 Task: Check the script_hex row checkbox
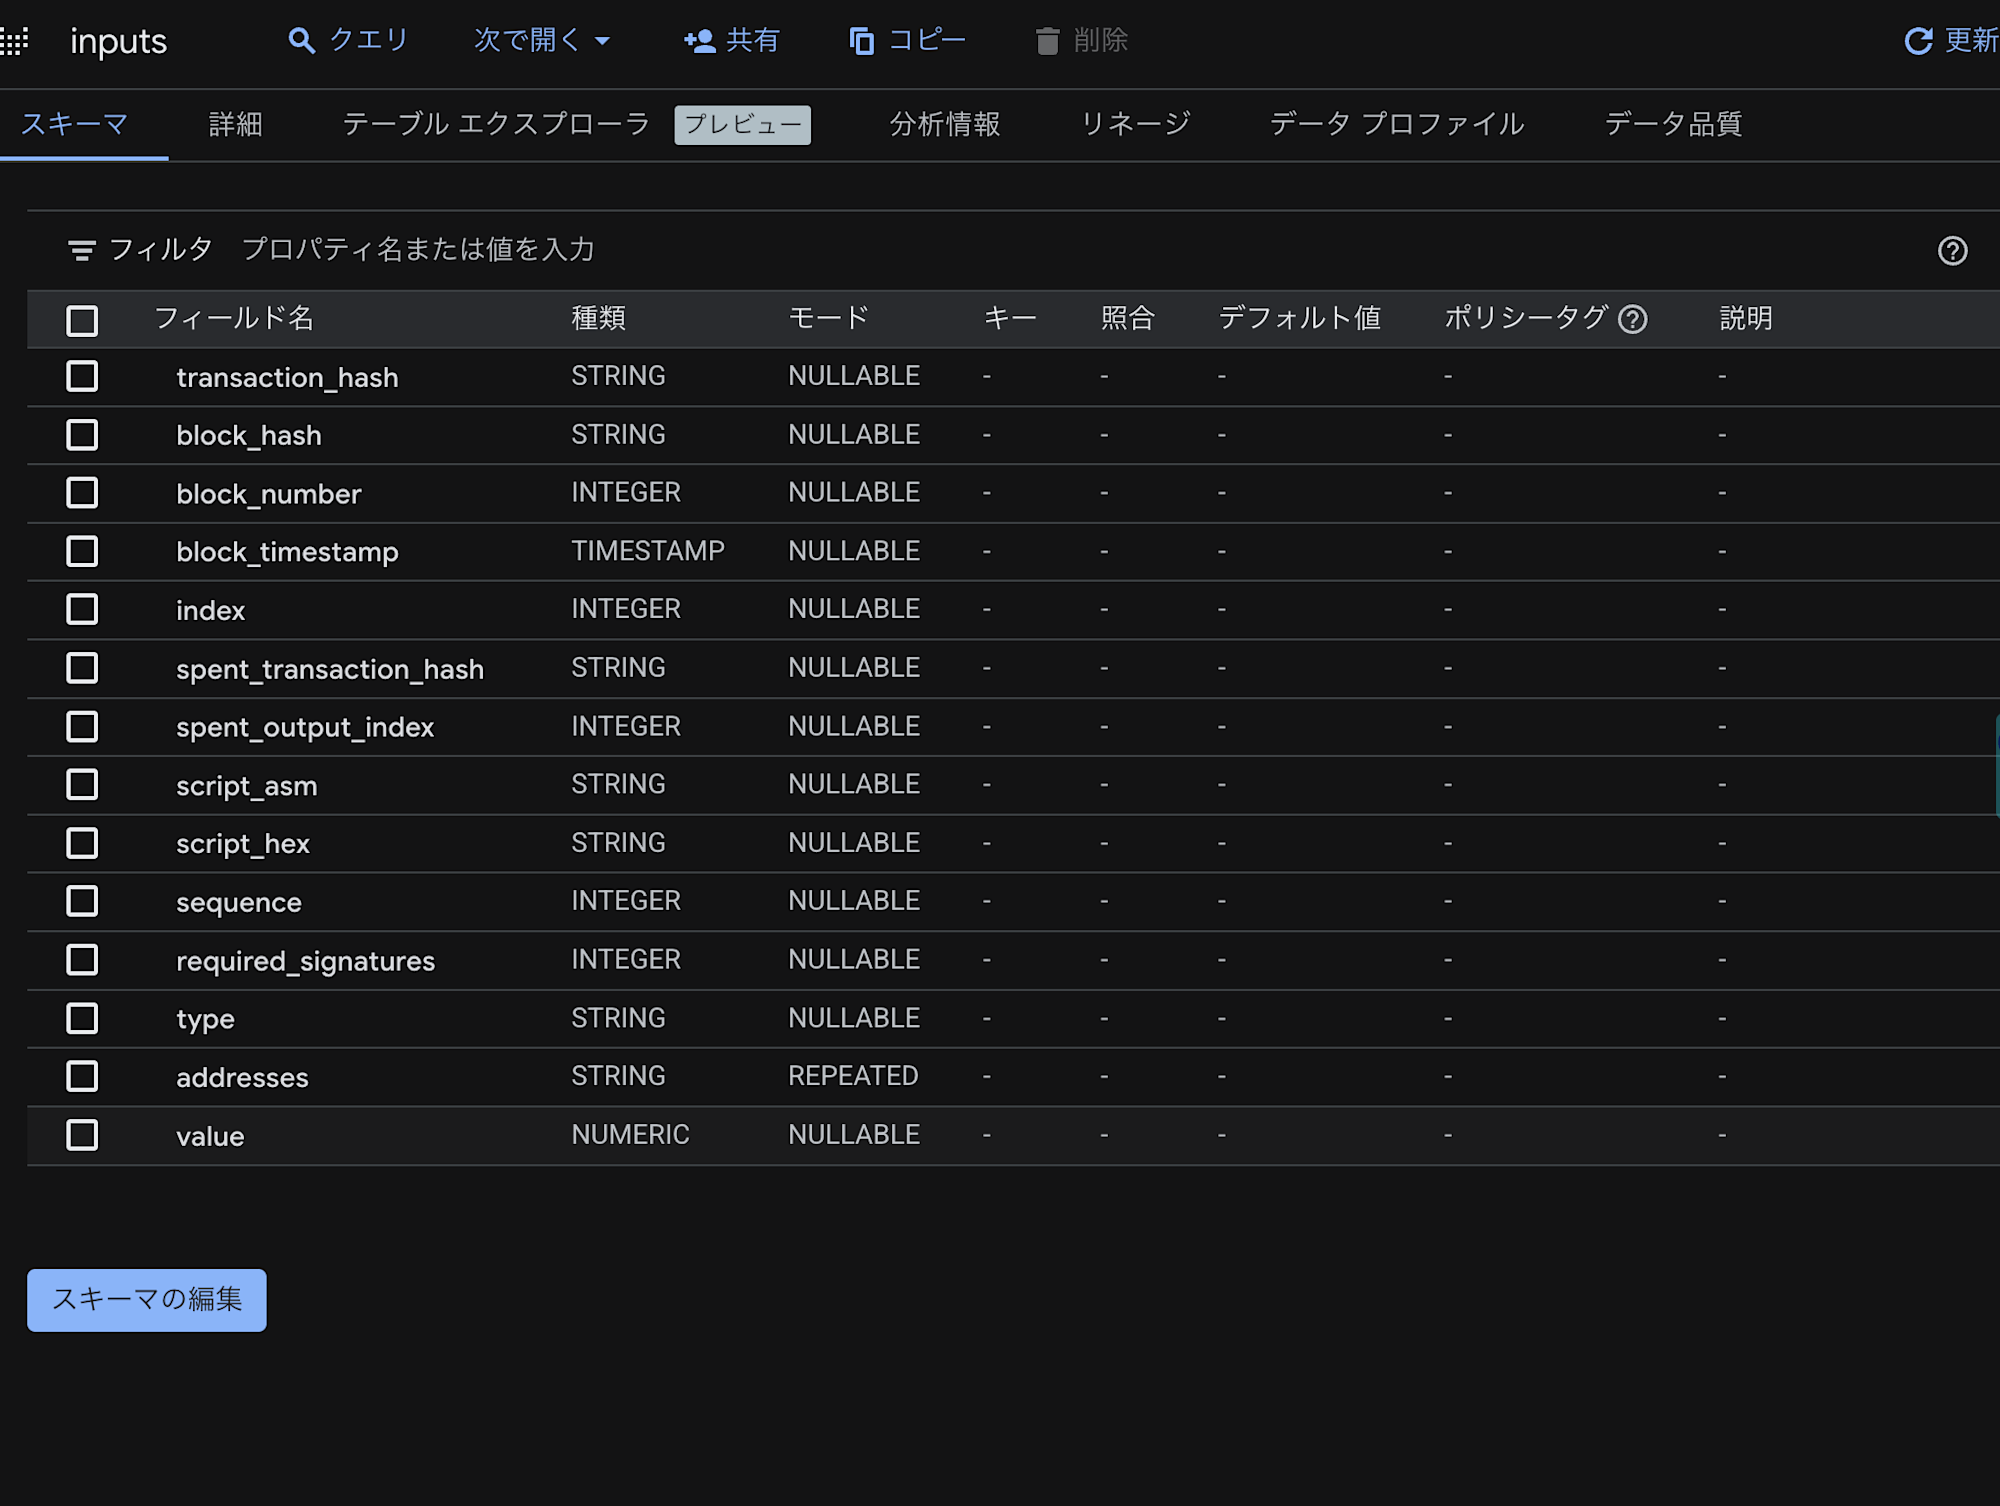point(82,843)
